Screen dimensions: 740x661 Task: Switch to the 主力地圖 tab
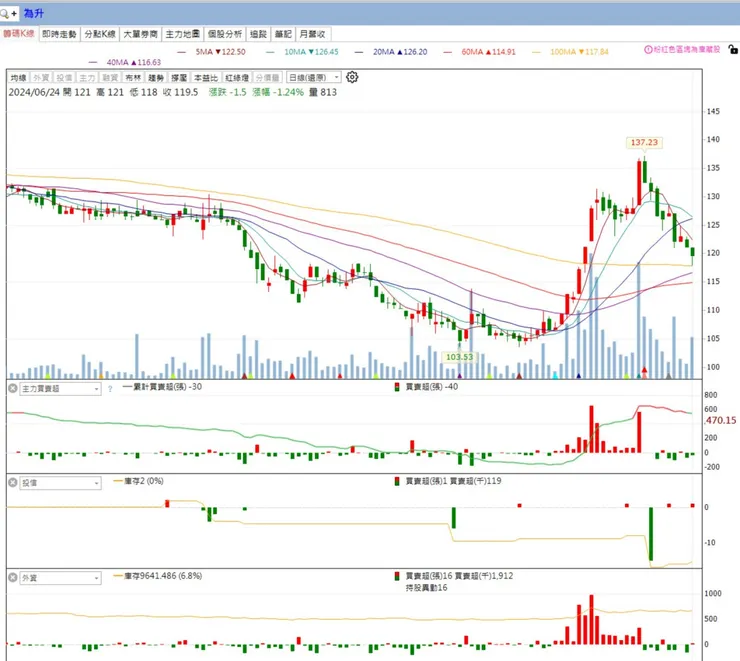click(x=183, y=34)
